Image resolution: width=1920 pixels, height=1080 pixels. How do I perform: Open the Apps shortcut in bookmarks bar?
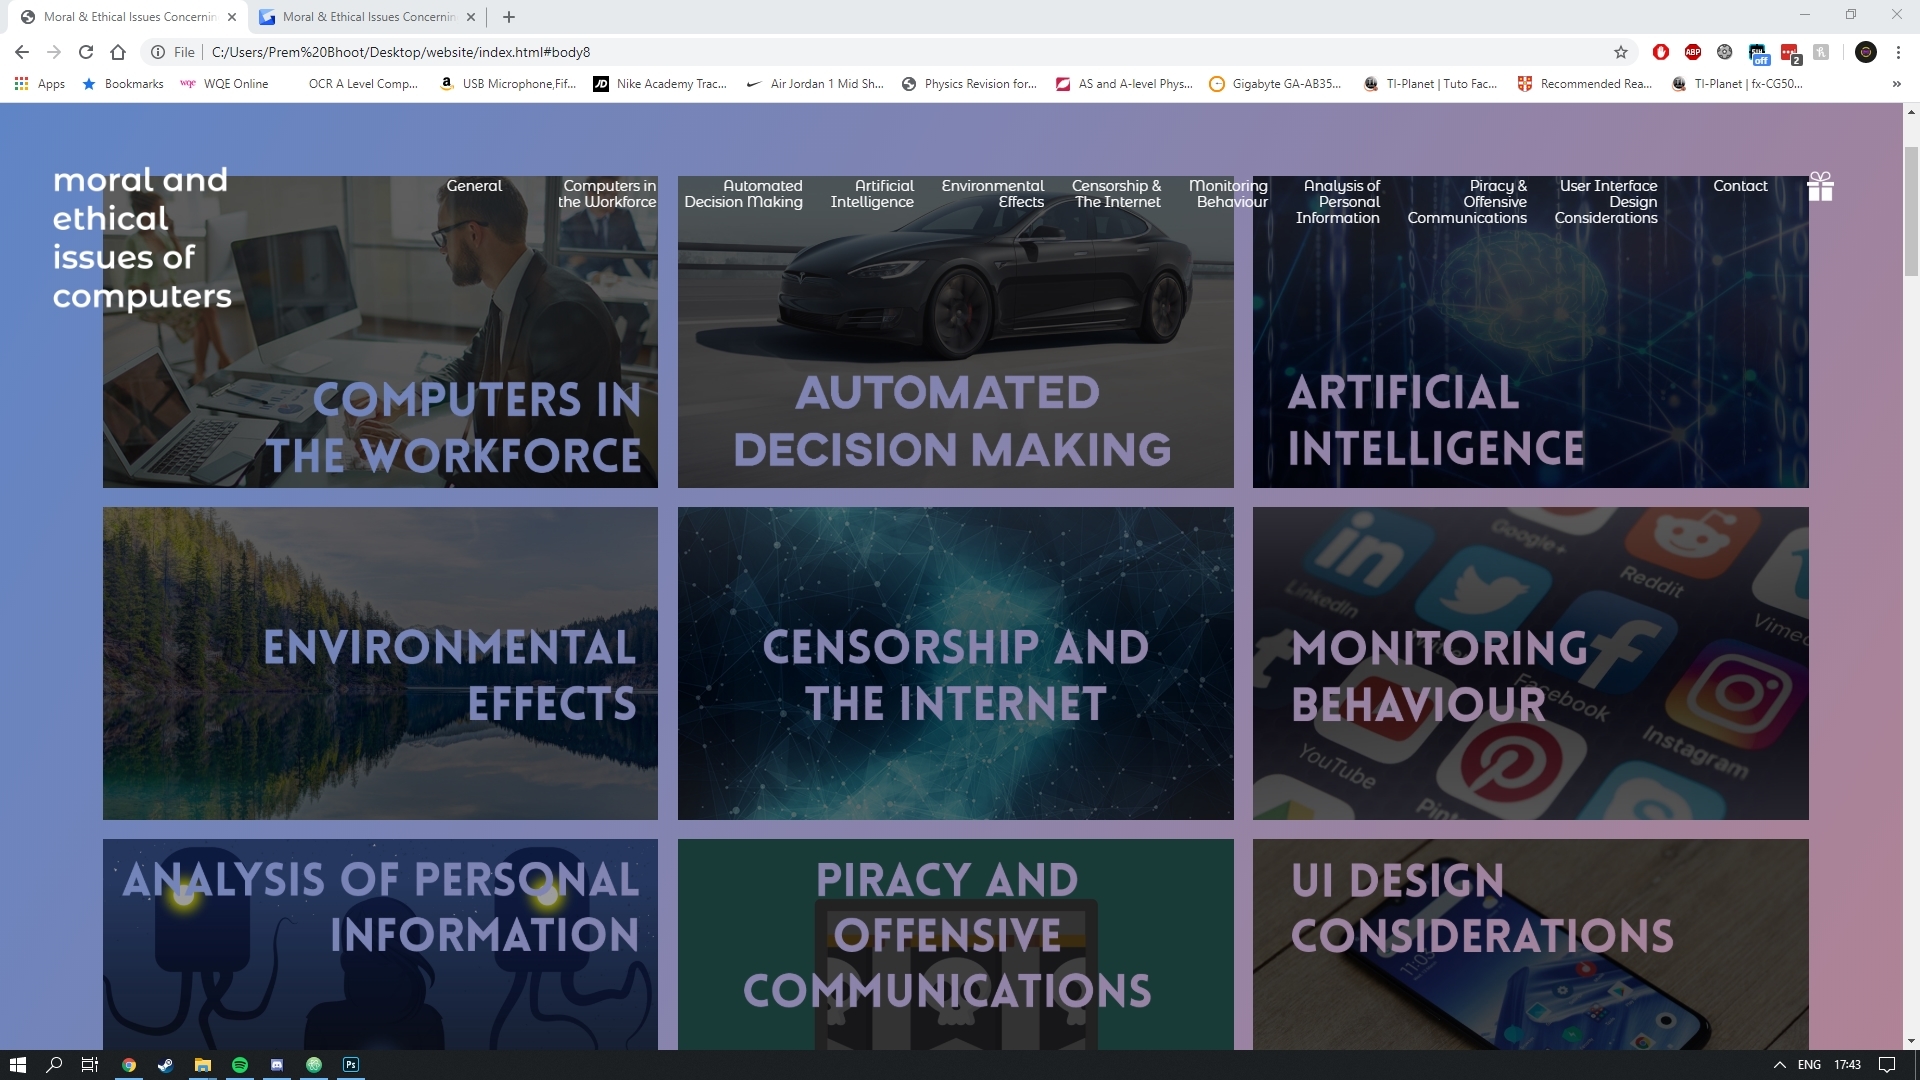(40, 84)
